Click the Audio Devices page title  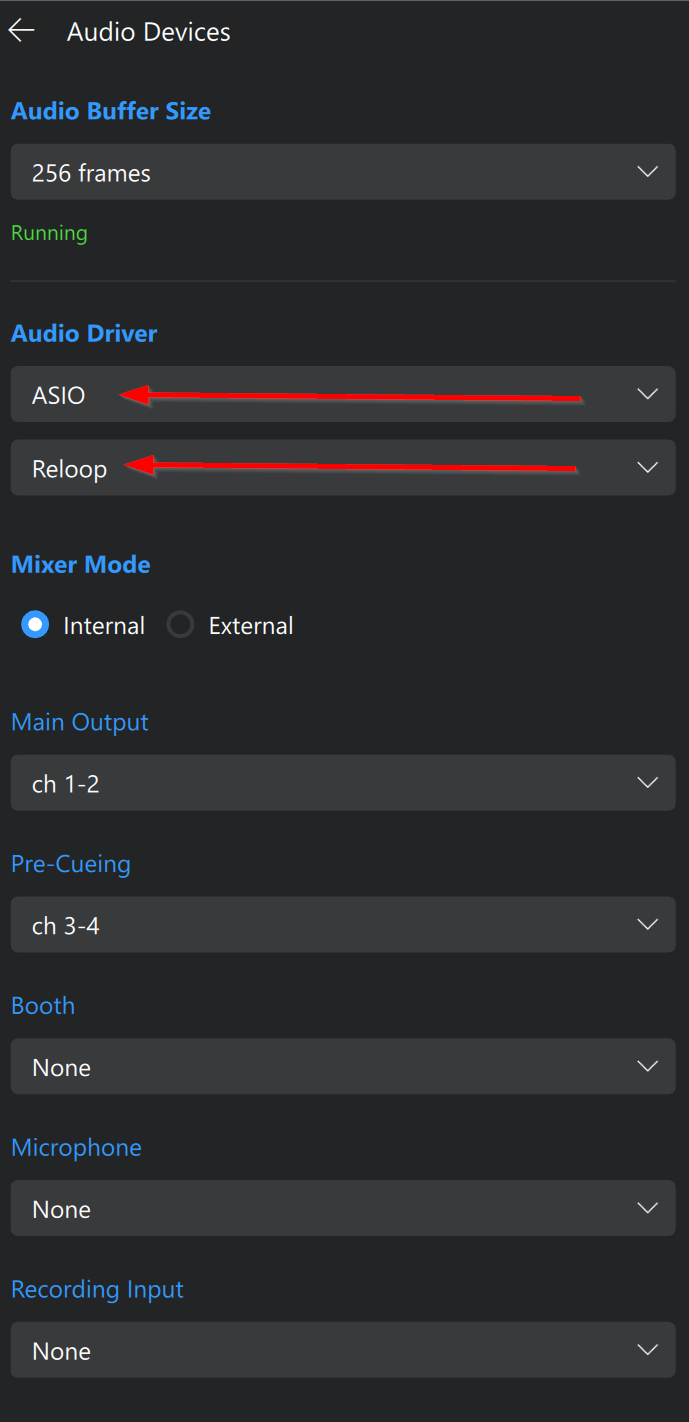(x=149, y=32)
